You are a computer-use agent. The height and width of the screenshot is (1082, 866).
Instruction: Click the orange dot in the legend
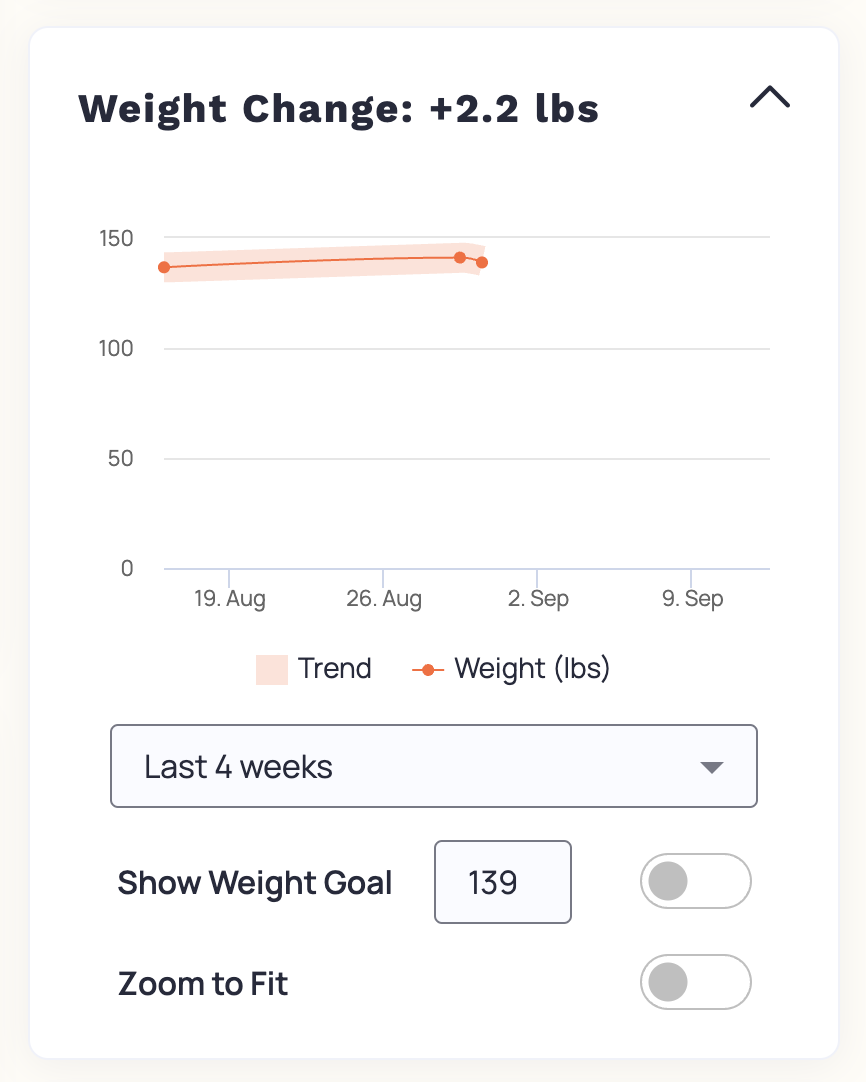[429, 668]
